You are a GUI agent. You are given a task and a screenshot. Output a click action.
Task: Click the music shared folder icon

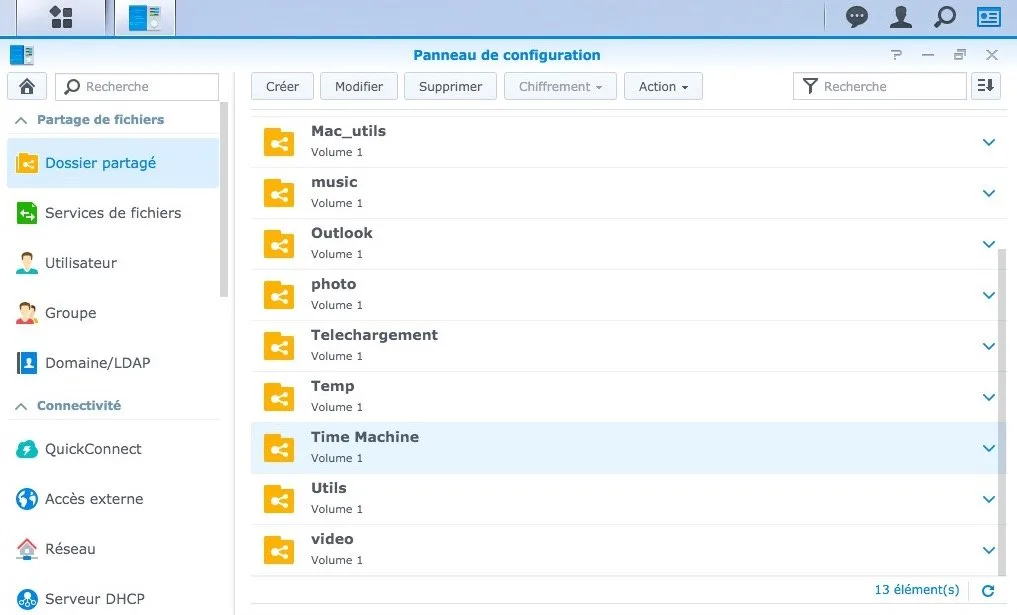(x=279, y=193)
